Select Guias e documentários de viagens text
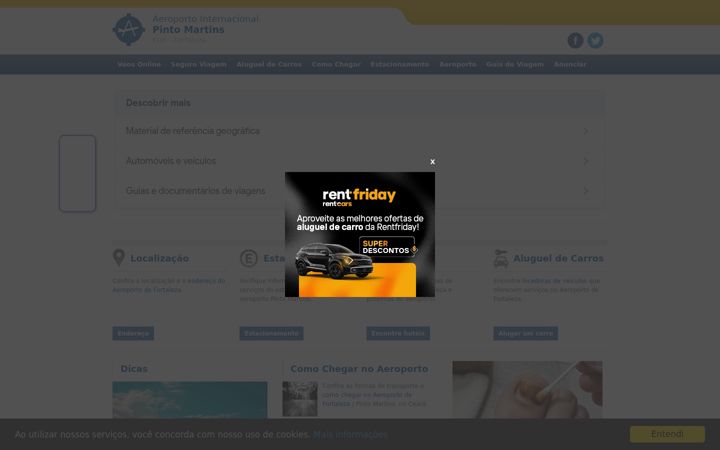The height and width of the screenshot is (450, 720). (196, 191)
